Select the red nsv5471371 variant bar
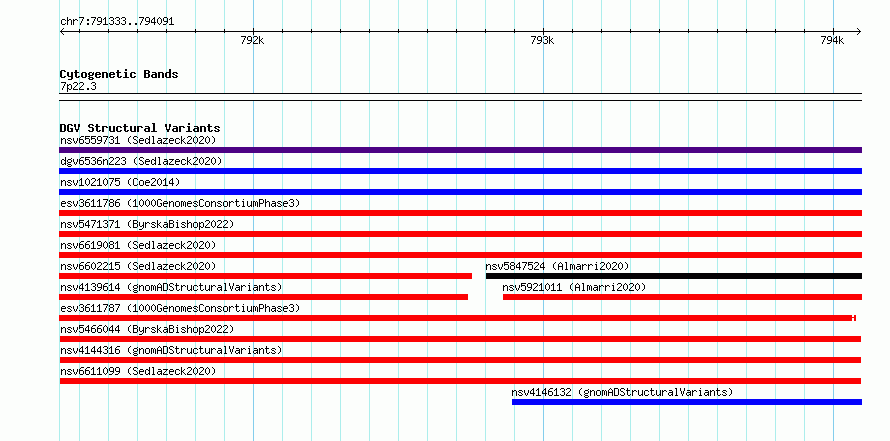Image resolution: width=890 pixels, height=441 pixels. (x=460, y=234)
